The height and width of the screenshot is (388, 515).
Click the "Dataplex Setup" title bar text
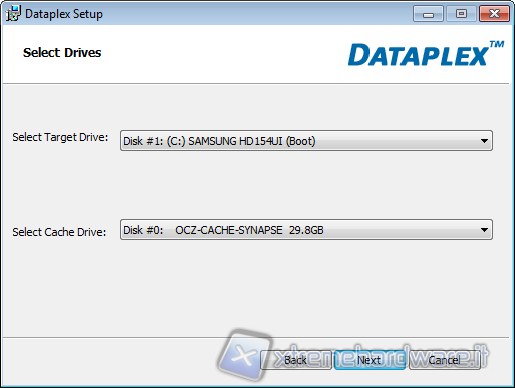(x=64, y=14)
